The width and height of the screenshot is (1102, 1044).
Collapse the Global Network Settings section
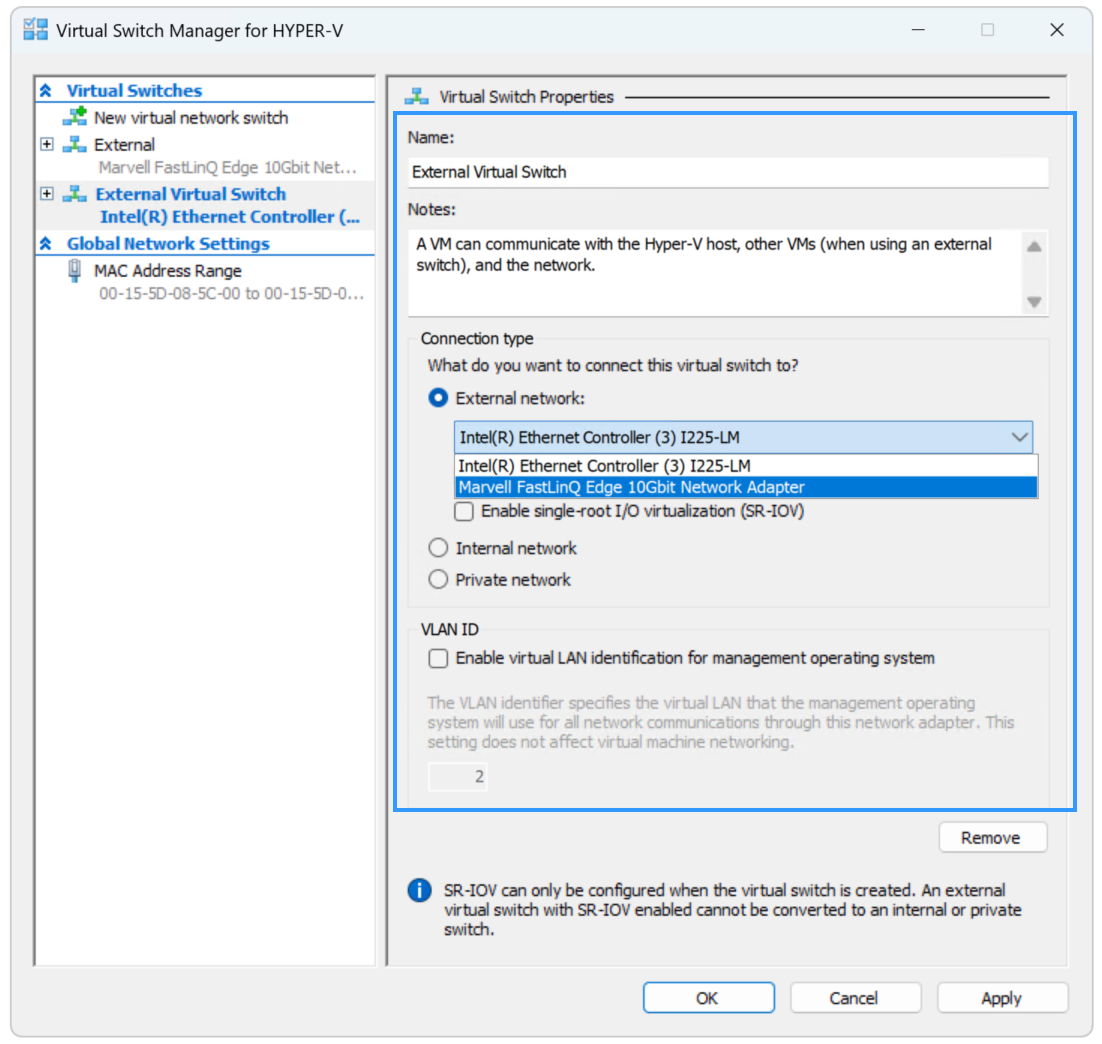click(45, 244)
